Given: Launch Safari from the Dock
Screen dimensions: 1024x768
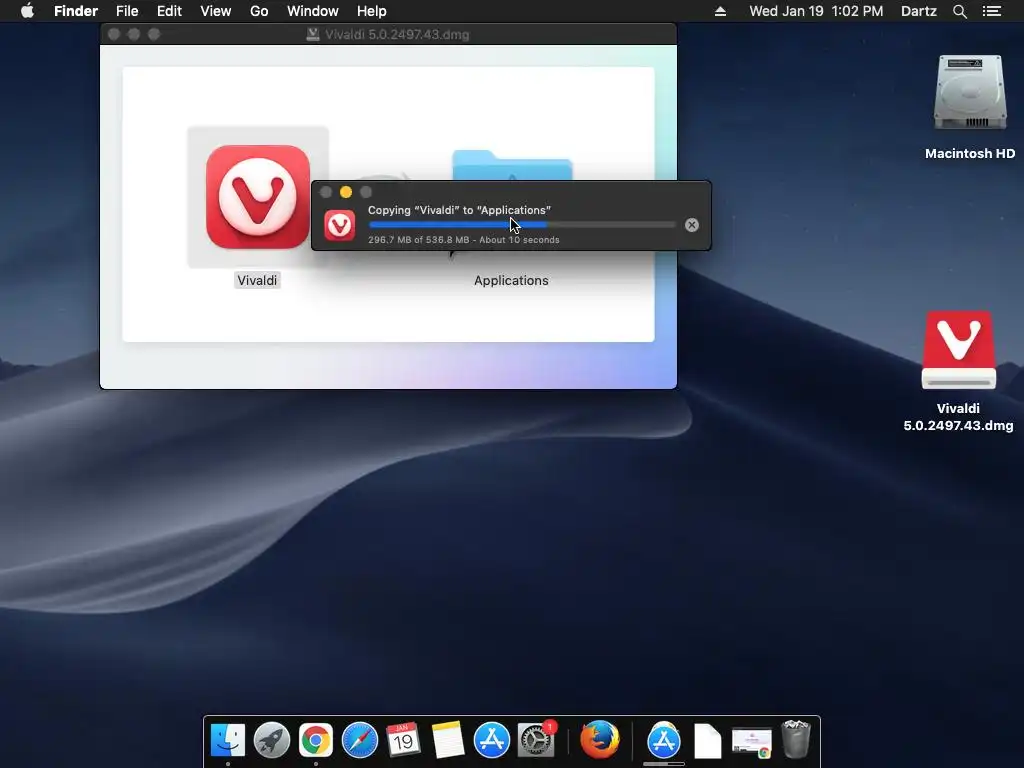Looking at the screenshot, I should click(360, 740).
